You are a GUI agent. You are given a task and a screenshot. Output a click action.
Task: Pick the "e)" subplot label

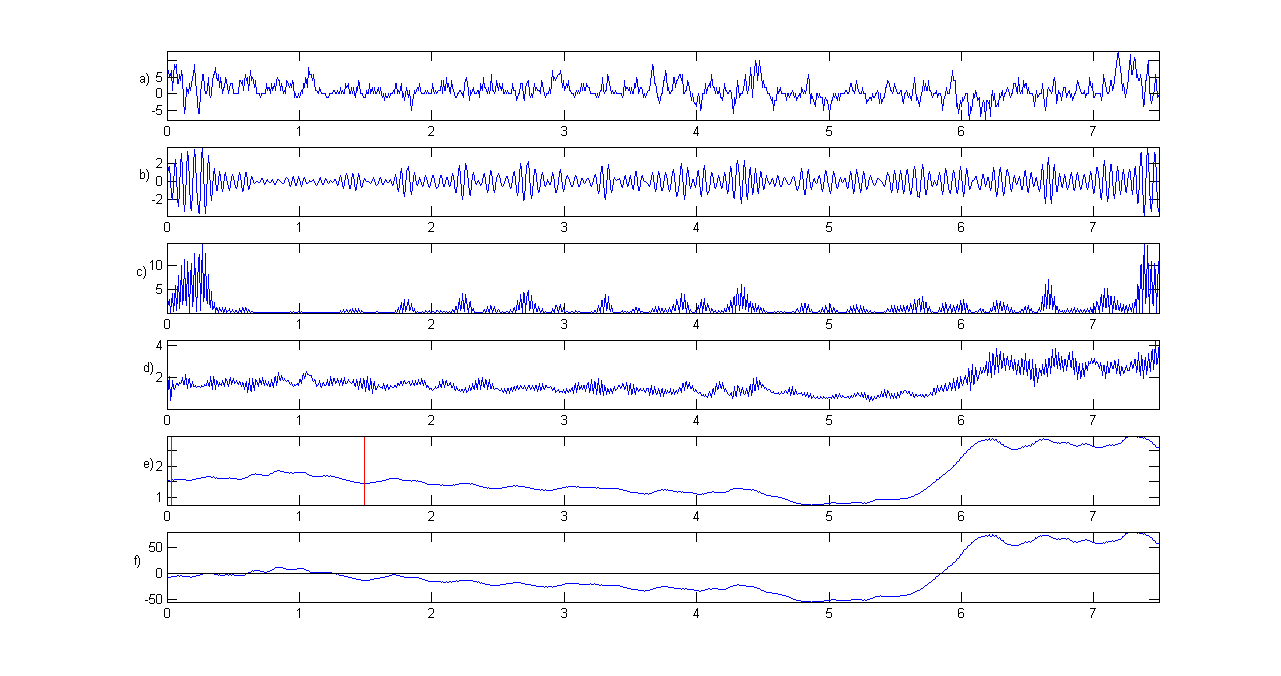(148, 464)
